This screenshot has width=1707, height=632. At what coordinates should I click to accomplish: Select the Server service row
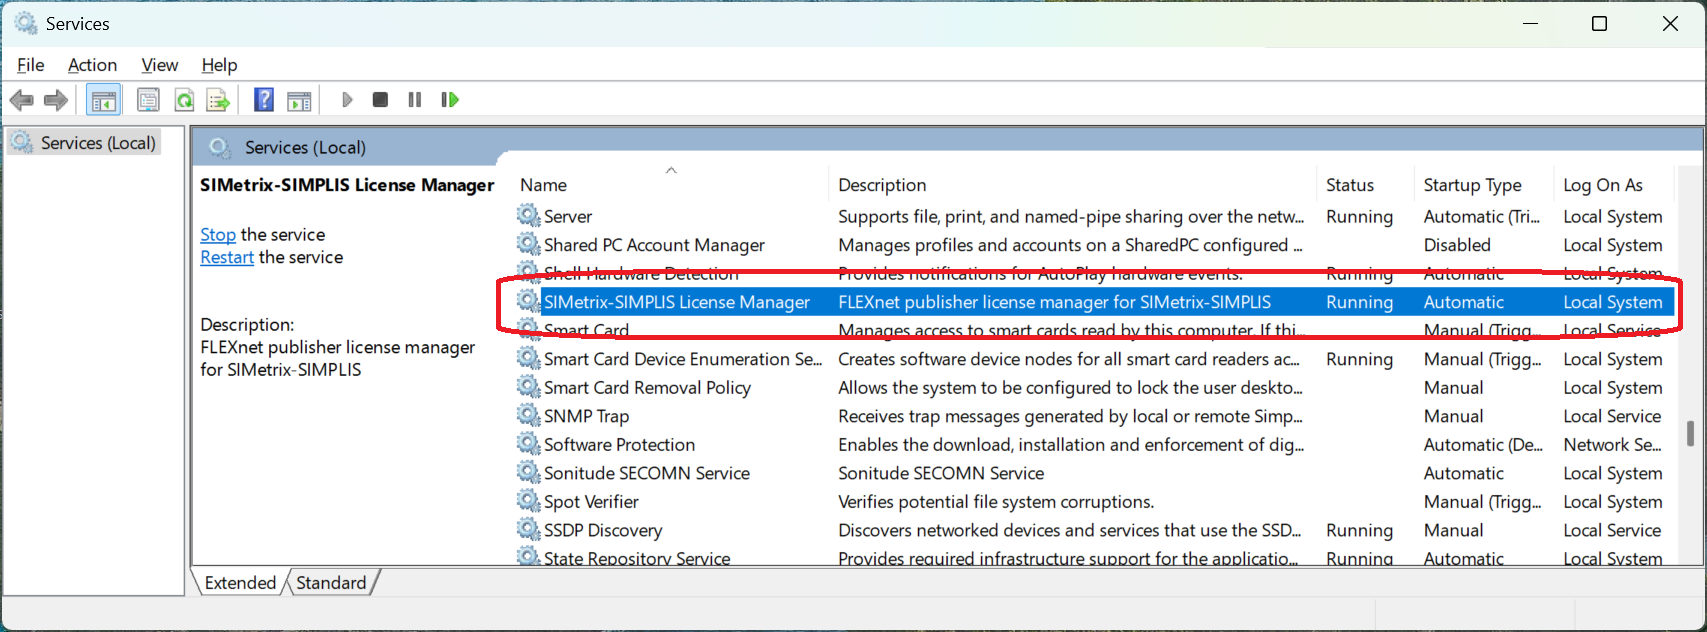pyautogui.click(x=1095, y=216)
